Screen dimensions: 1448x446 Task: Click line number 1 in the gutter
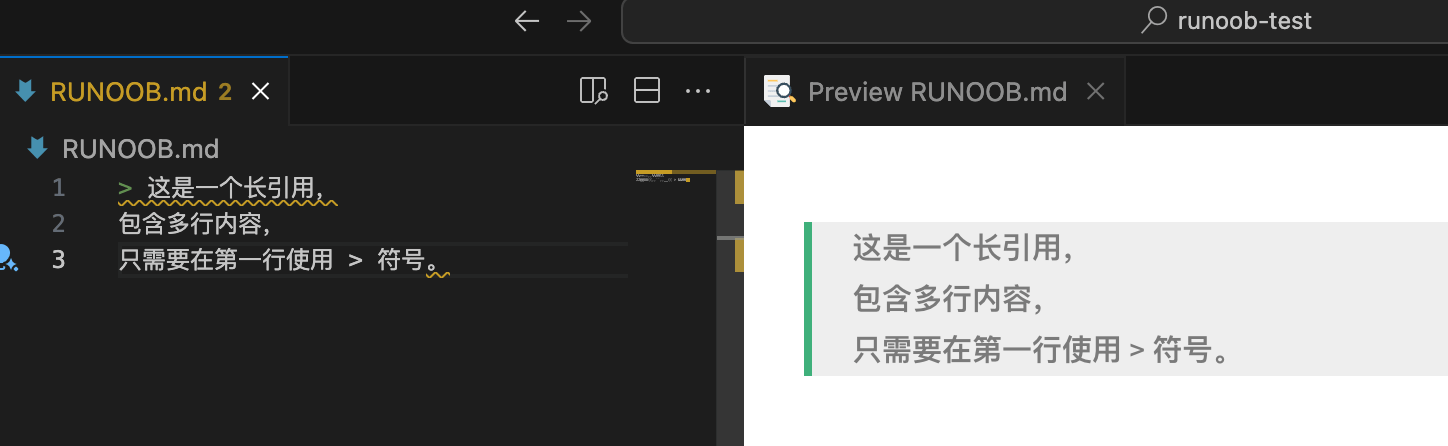point(58,188)
